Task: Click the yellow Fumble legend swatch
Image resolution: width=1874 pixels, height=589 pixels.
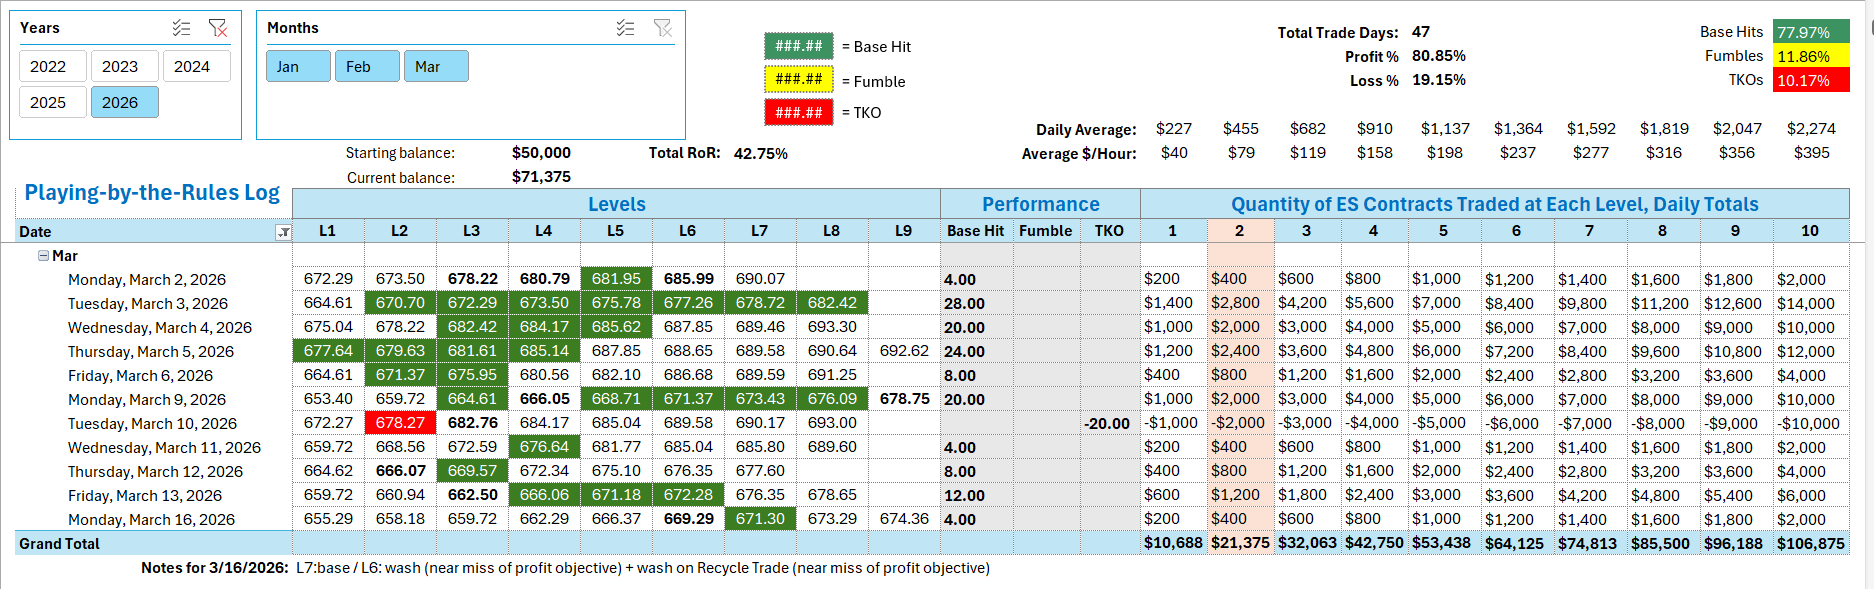Action: (798, 79)
